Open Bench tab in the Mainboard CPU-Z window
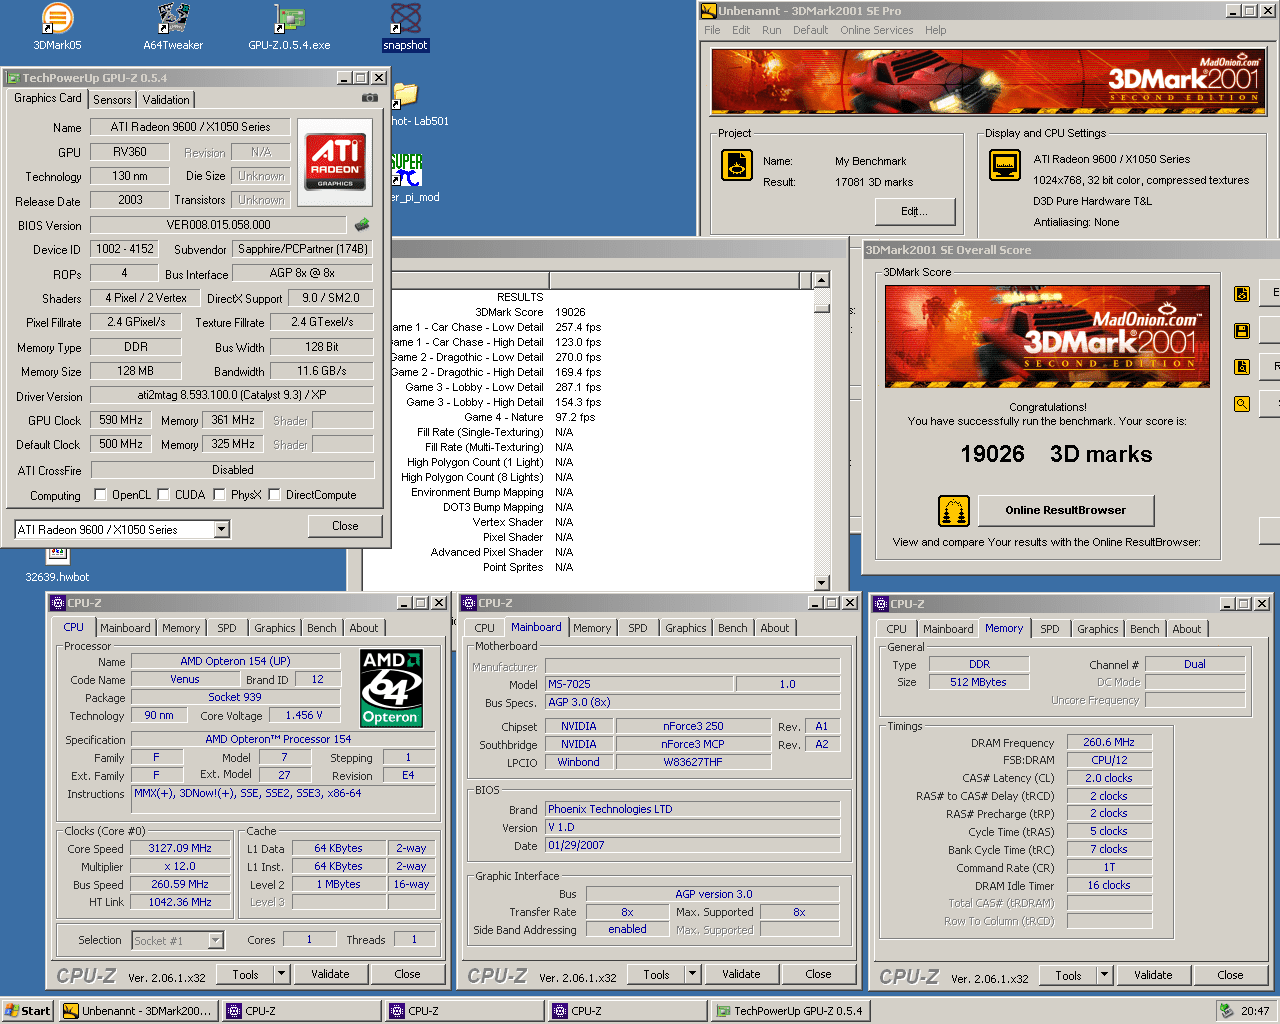The width and height of the screenshot is (1280, 1024). tap(732, 628)
